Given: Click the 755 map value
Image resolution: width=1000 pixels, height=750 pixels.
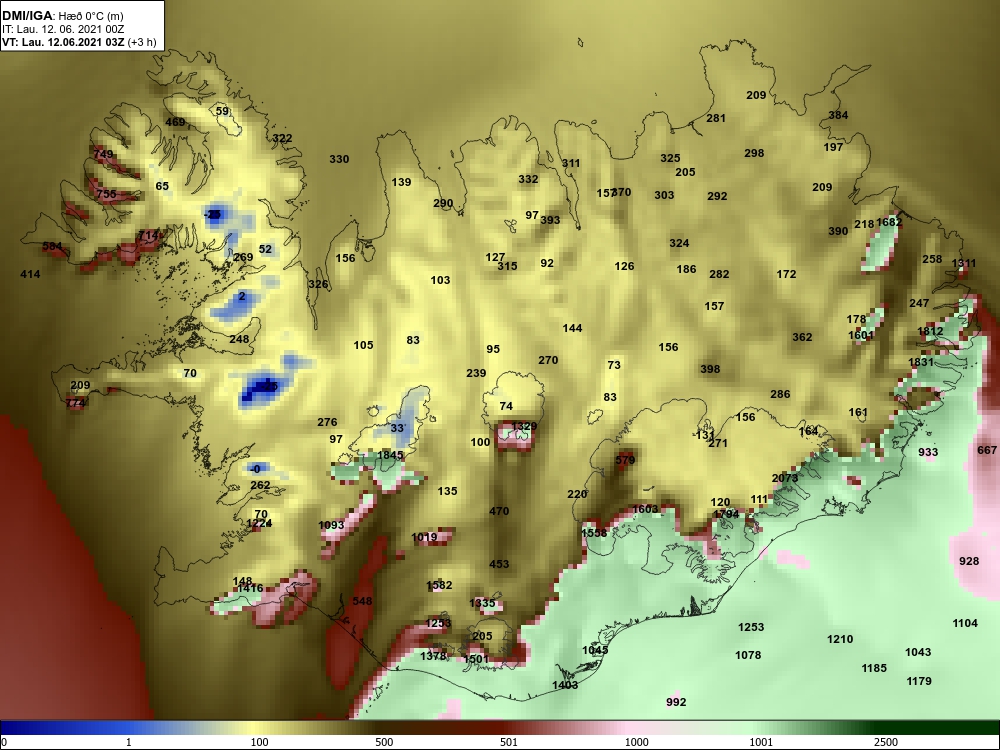Looking at the screenshot, I should (107, 194).
